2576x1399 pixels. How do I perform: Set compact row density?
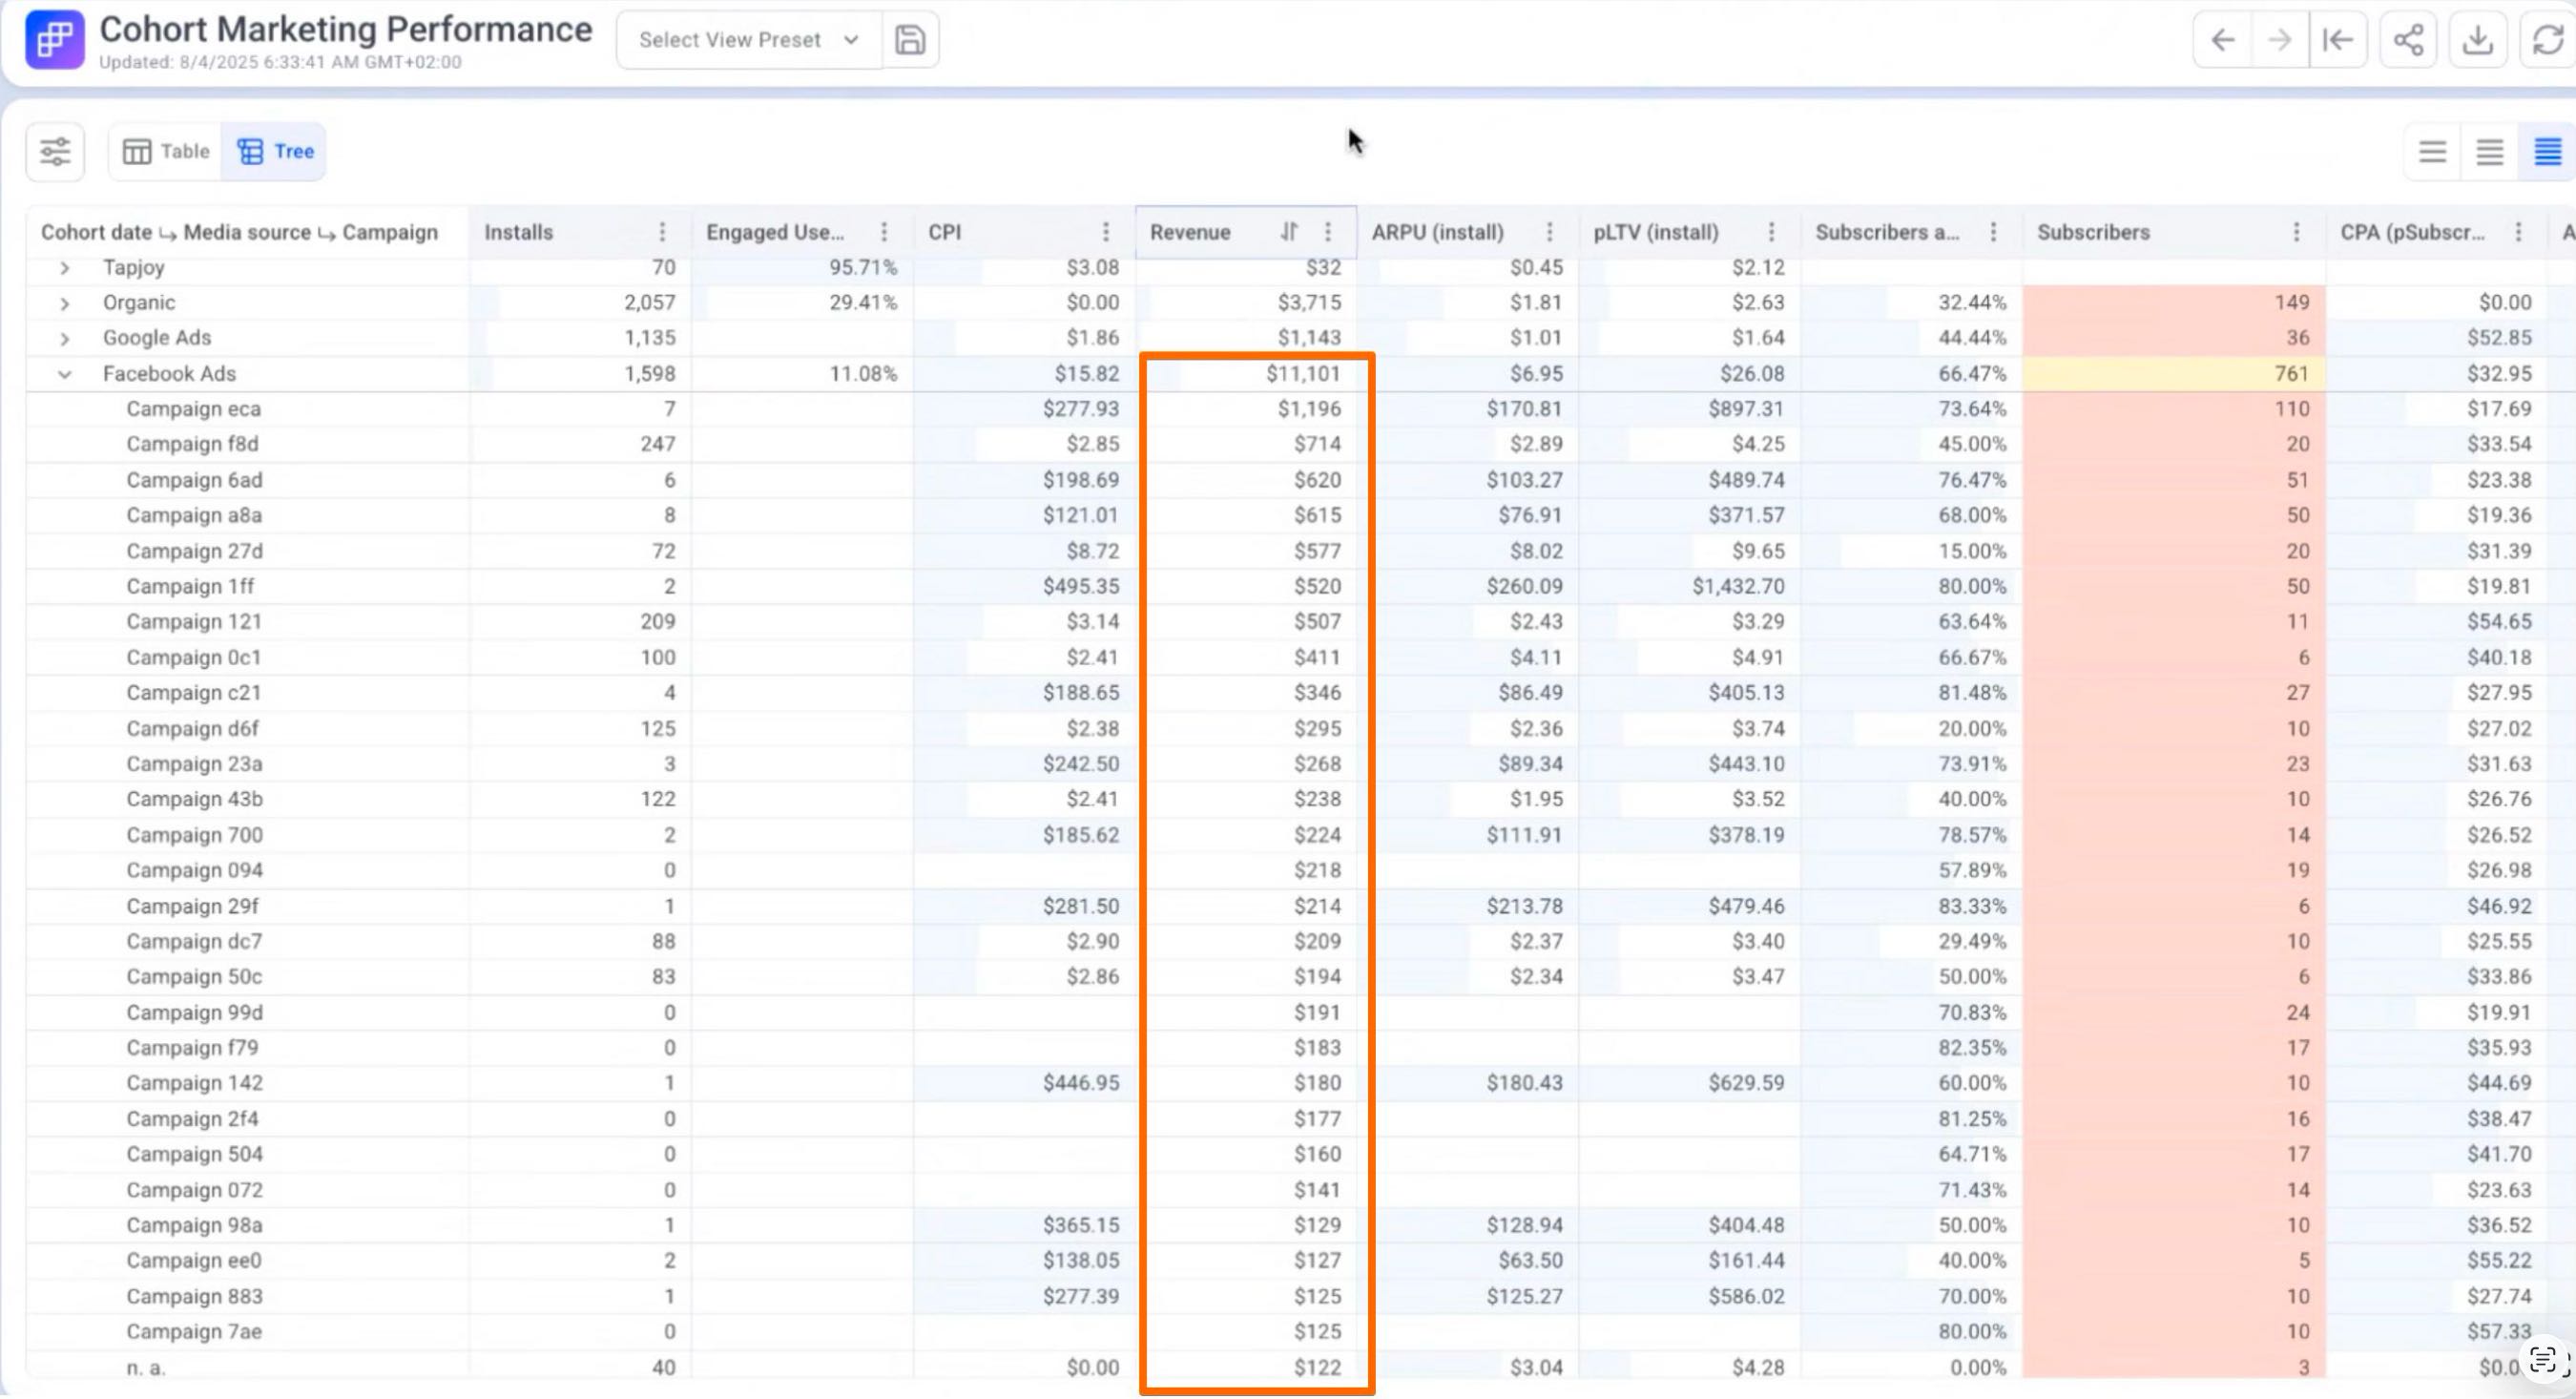[x=2547, y=152]
